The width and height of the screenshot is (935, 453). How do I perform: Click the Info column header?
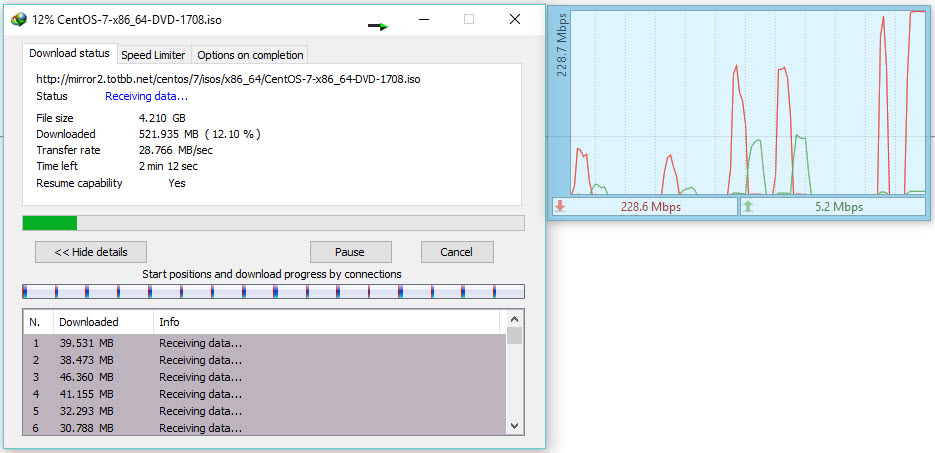pyautogui.click(x=326, y=322)
